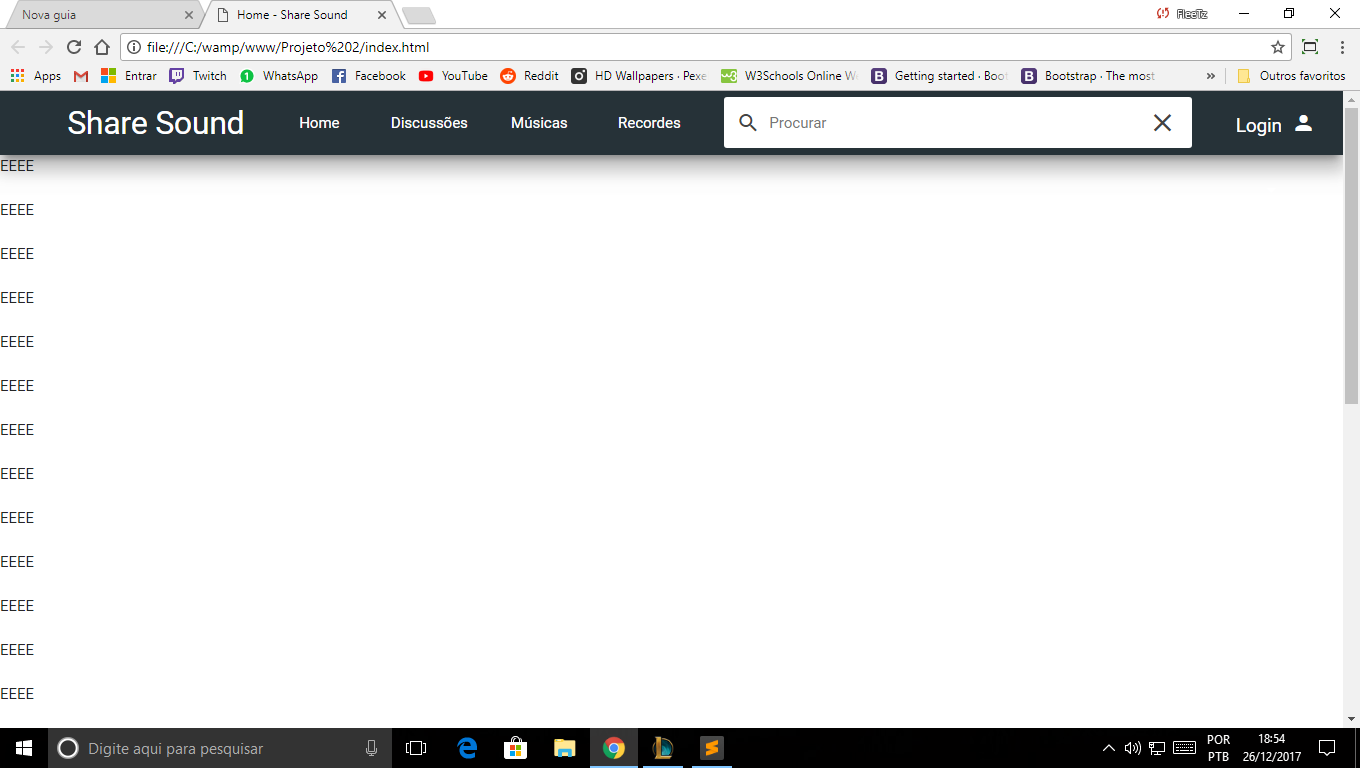Show hidden system tray icons
Screen dimensions: 1360x768
click(x=1108, y=748)
